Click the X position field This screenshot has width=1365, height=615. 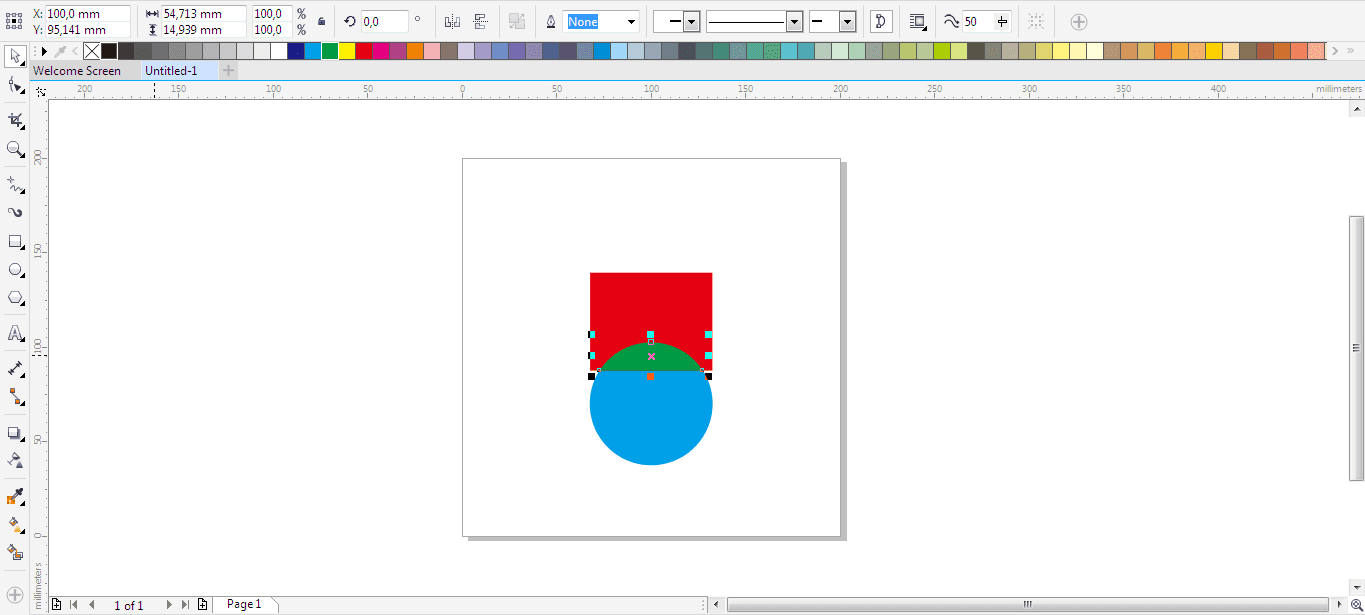point(87,14)
